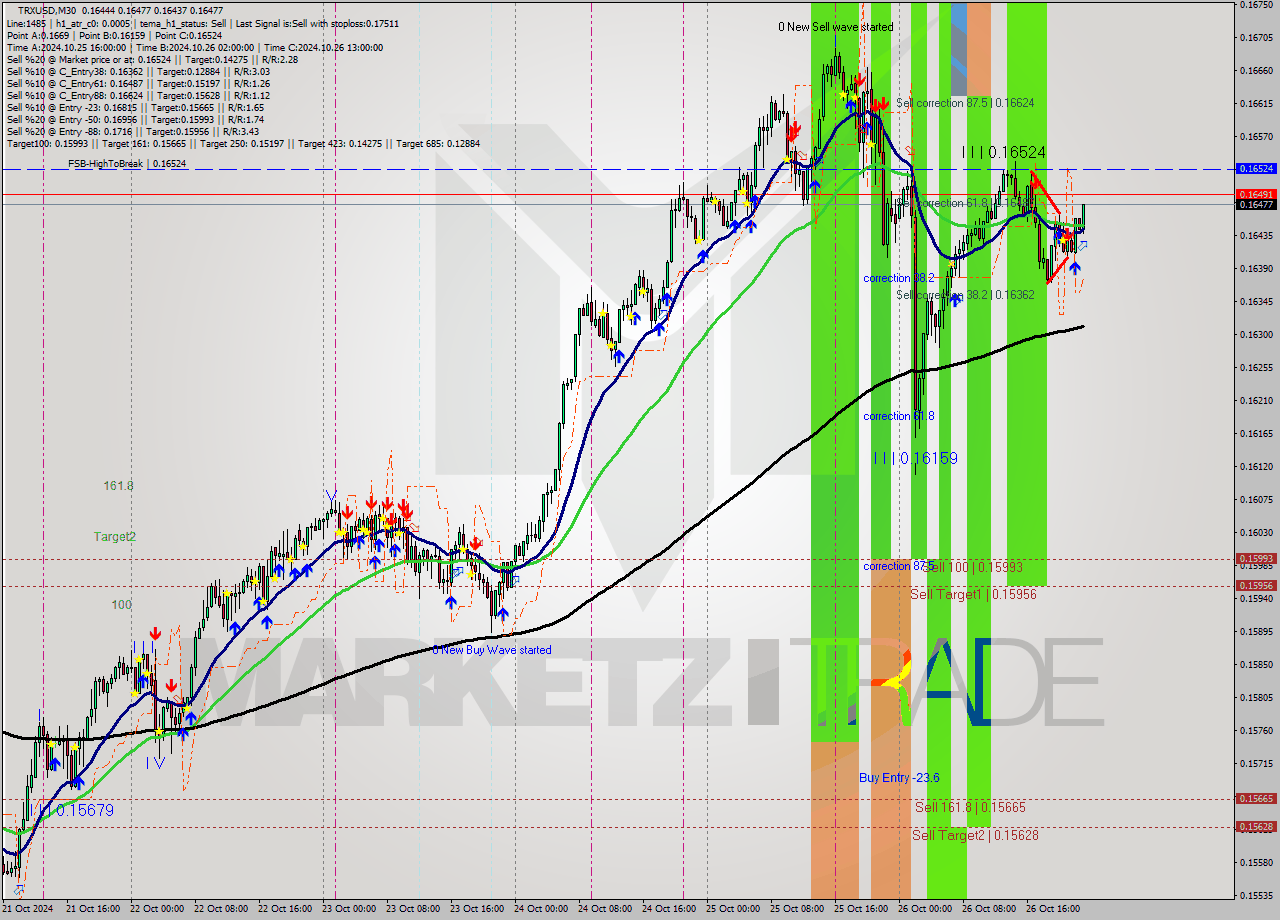Click '23 Oct 08:00' on time axis
This screenshot has width=1280, height=920.
click(x=413, y=909)
